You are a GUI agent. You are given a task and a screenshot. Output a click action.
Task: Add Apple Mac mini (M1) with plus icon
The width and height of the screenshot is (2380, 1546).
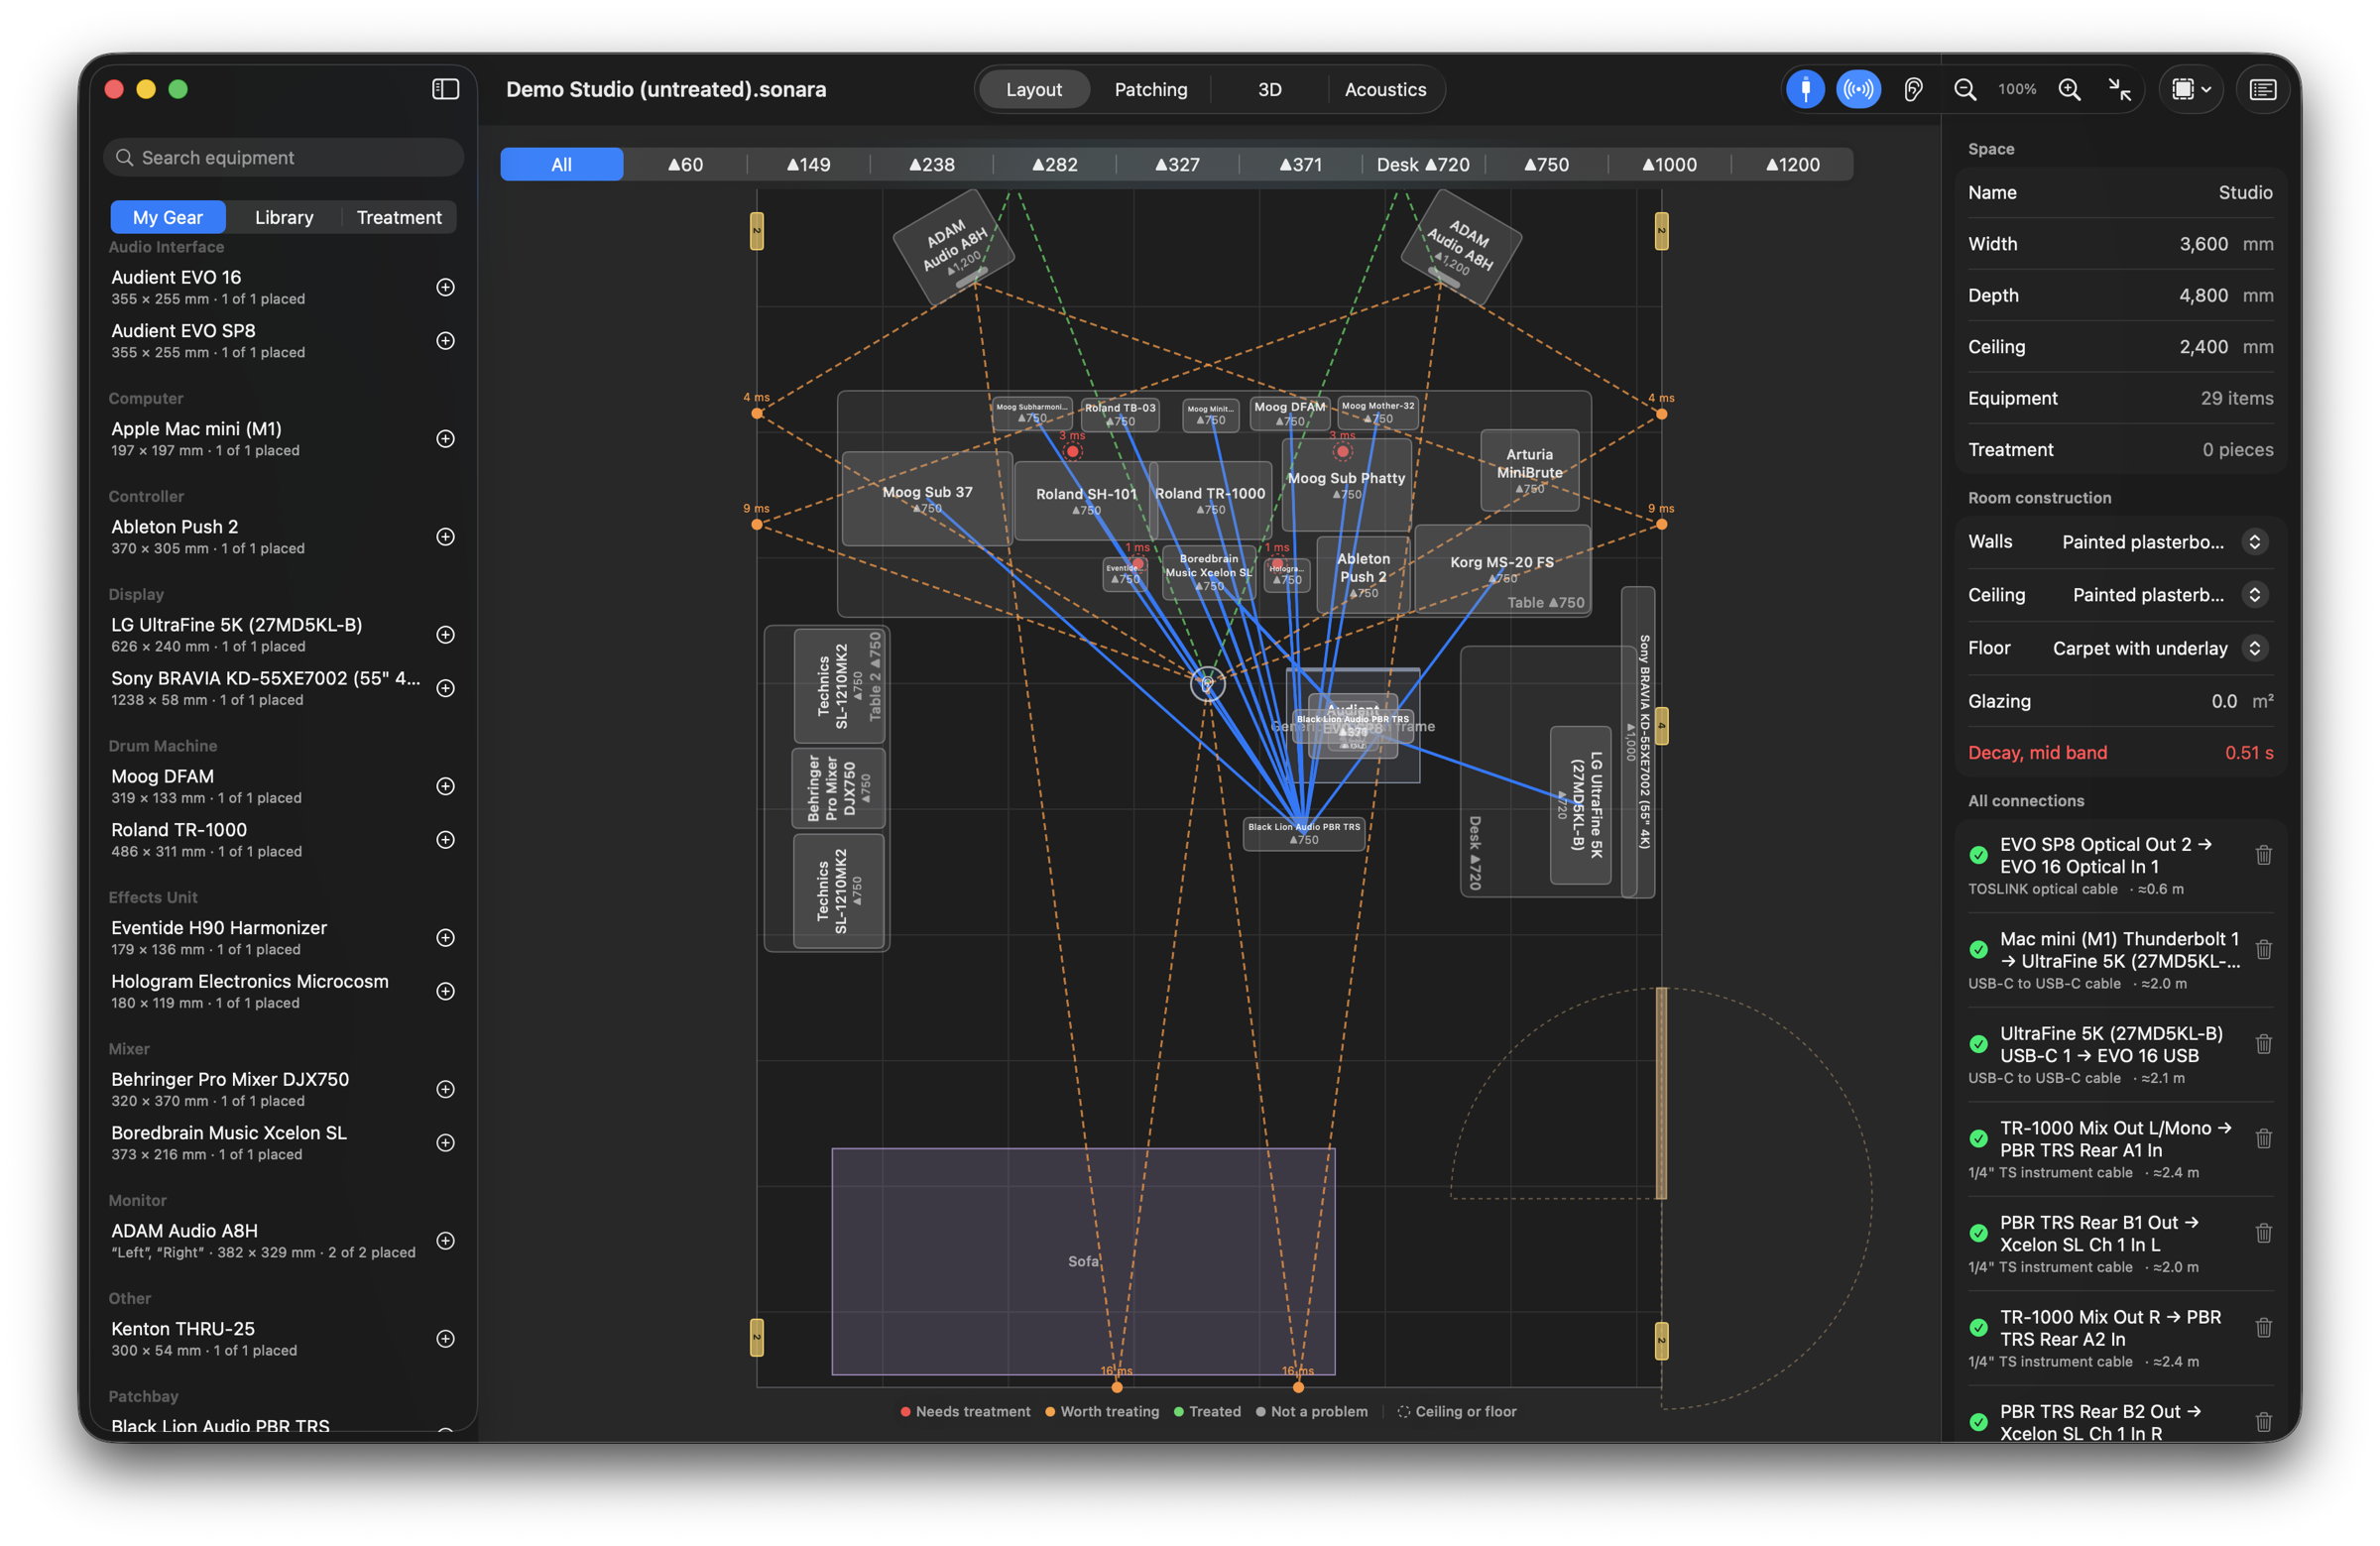coord(446,439)
